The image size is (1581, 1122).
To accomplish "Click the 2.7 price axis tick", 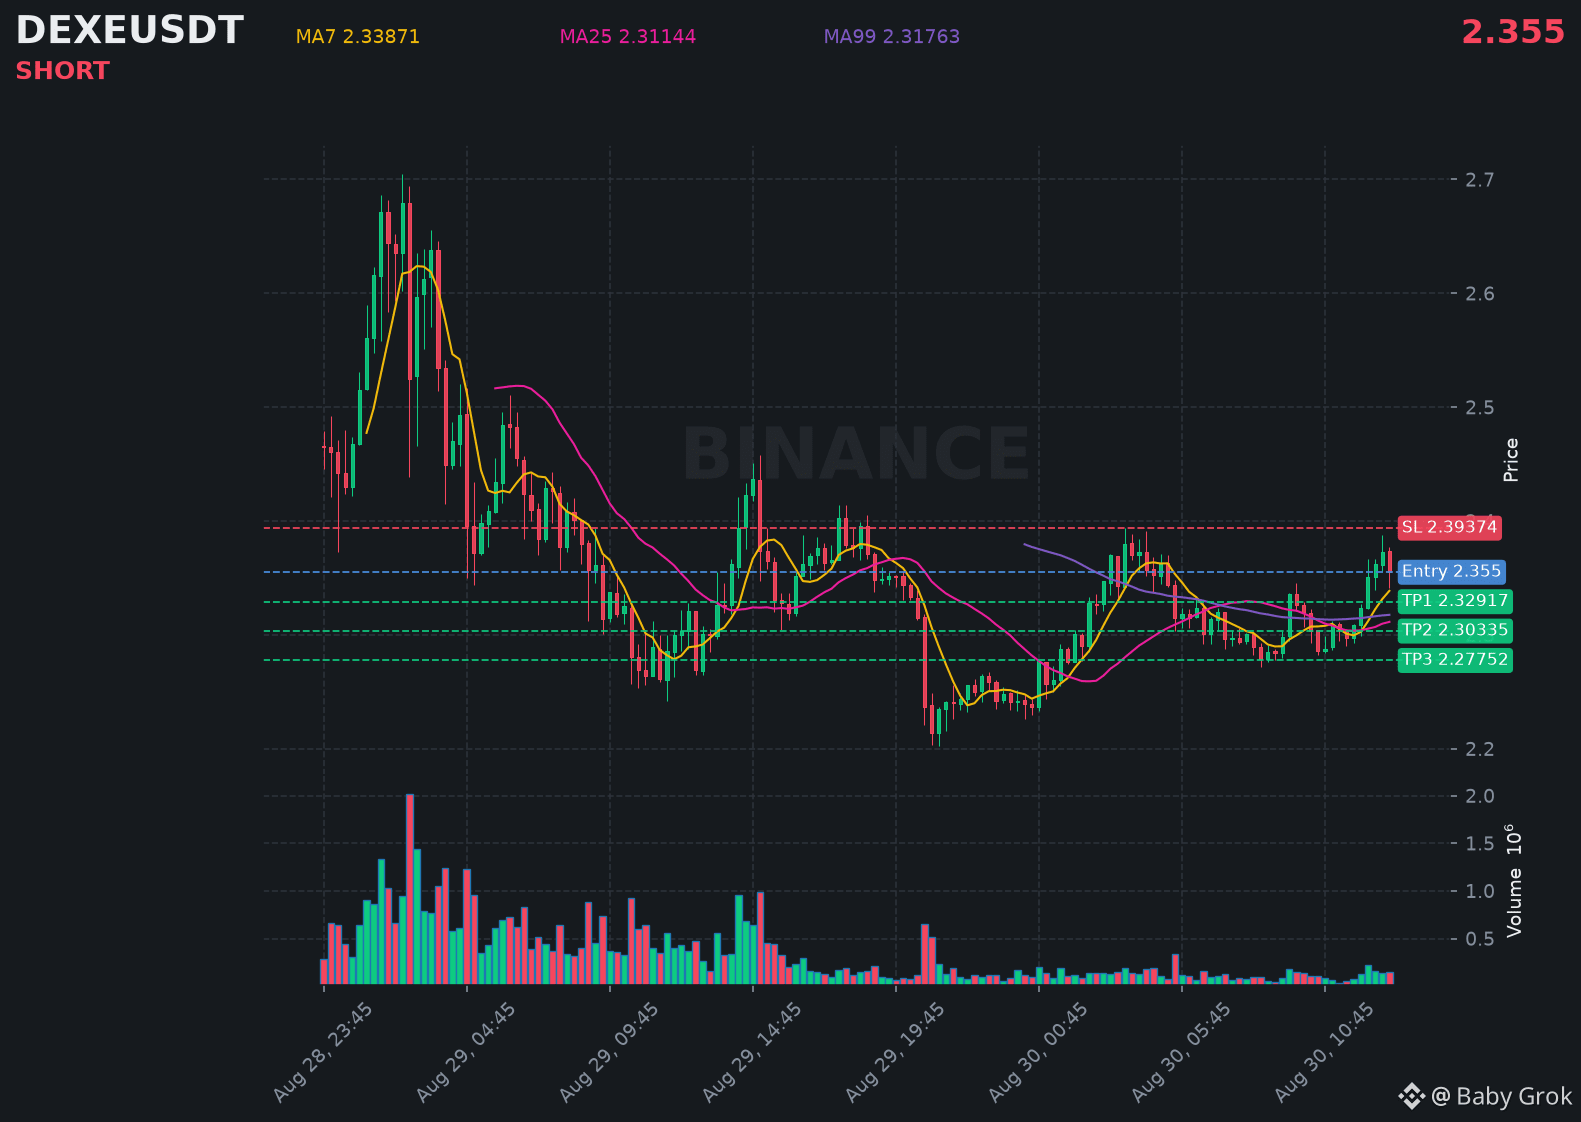I will pos(1480,180).
